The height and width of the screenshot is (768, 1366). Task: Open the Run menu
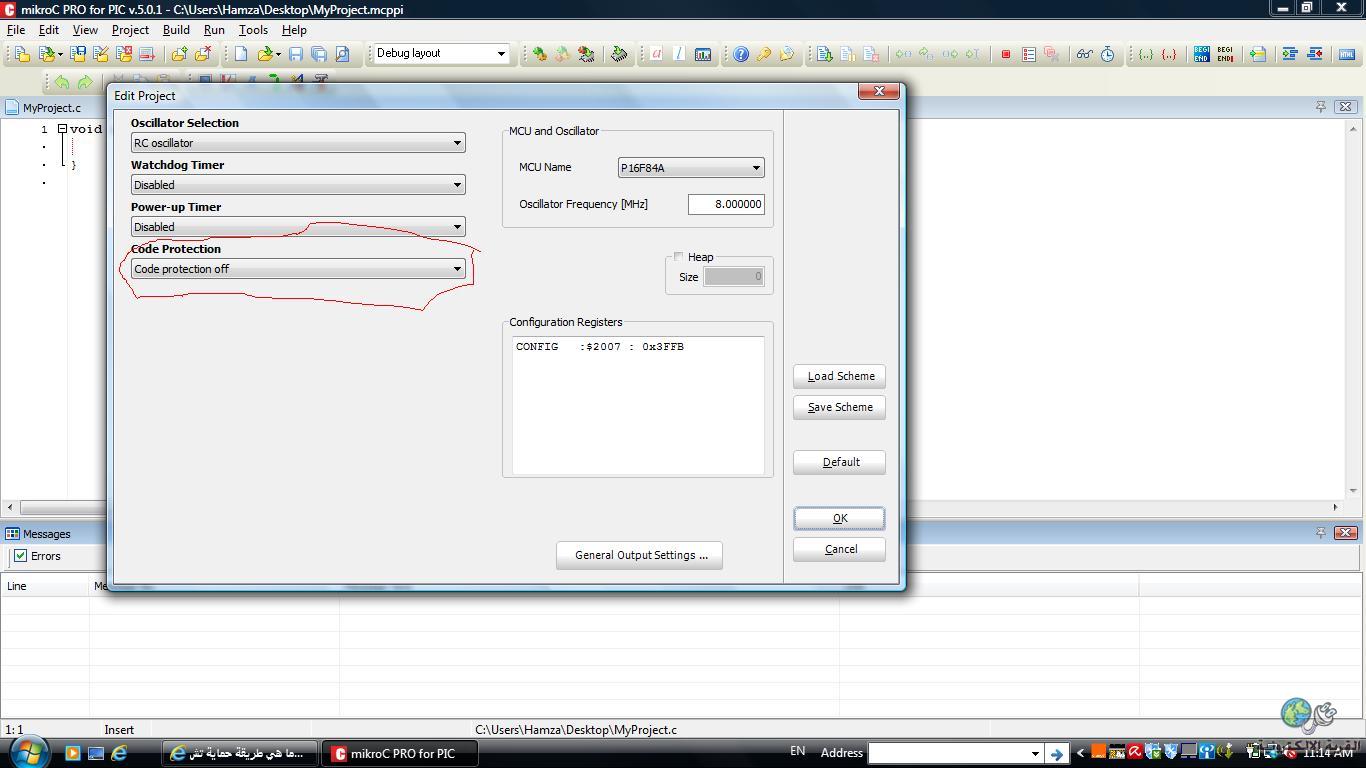[x=214, y=30]
